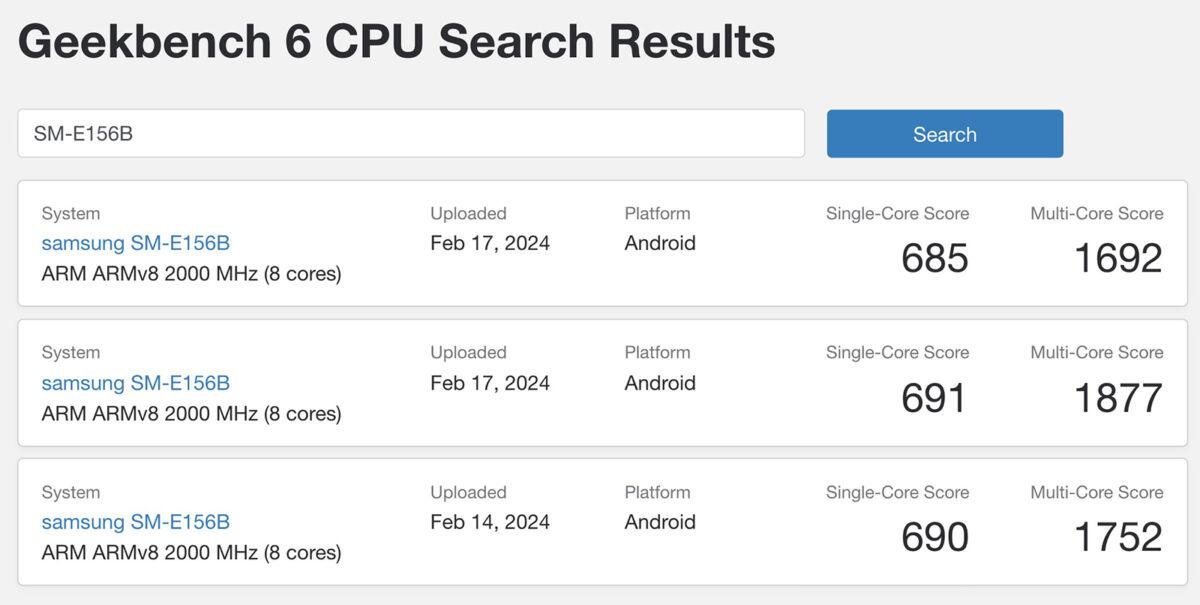Open samsung SM-E156B link scoring 685 single-core
This screenshot has width=1200, height=605.
tap(136, 243)
